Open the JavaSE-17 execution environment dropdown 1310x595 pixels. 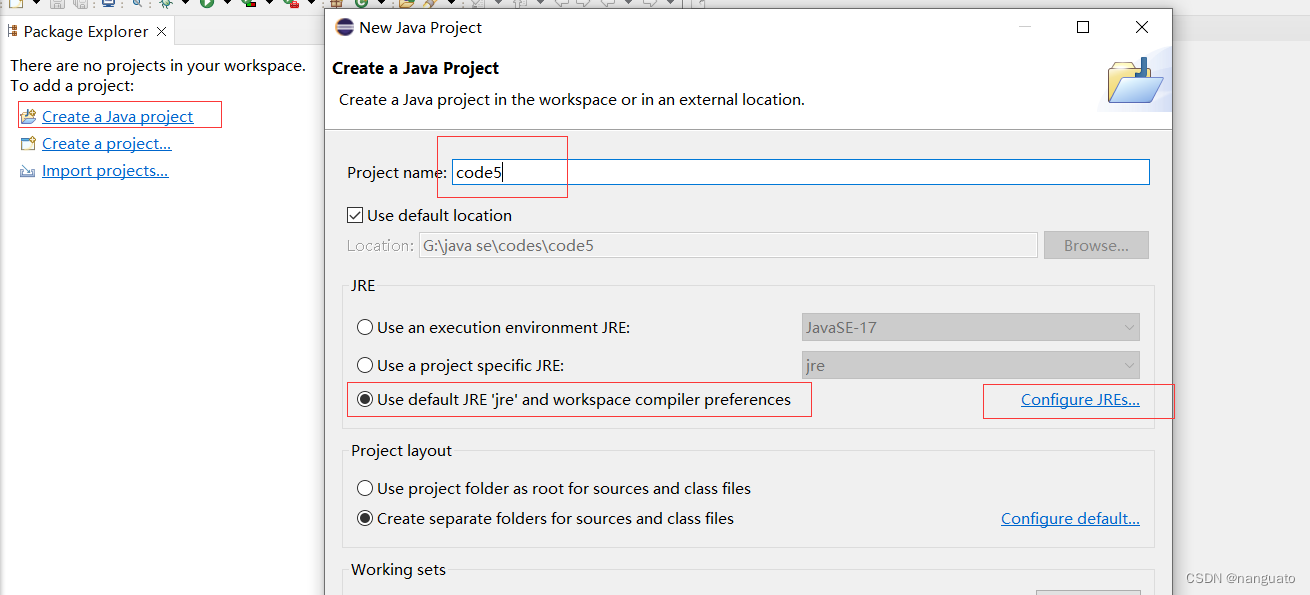[x=1129, y=327]
